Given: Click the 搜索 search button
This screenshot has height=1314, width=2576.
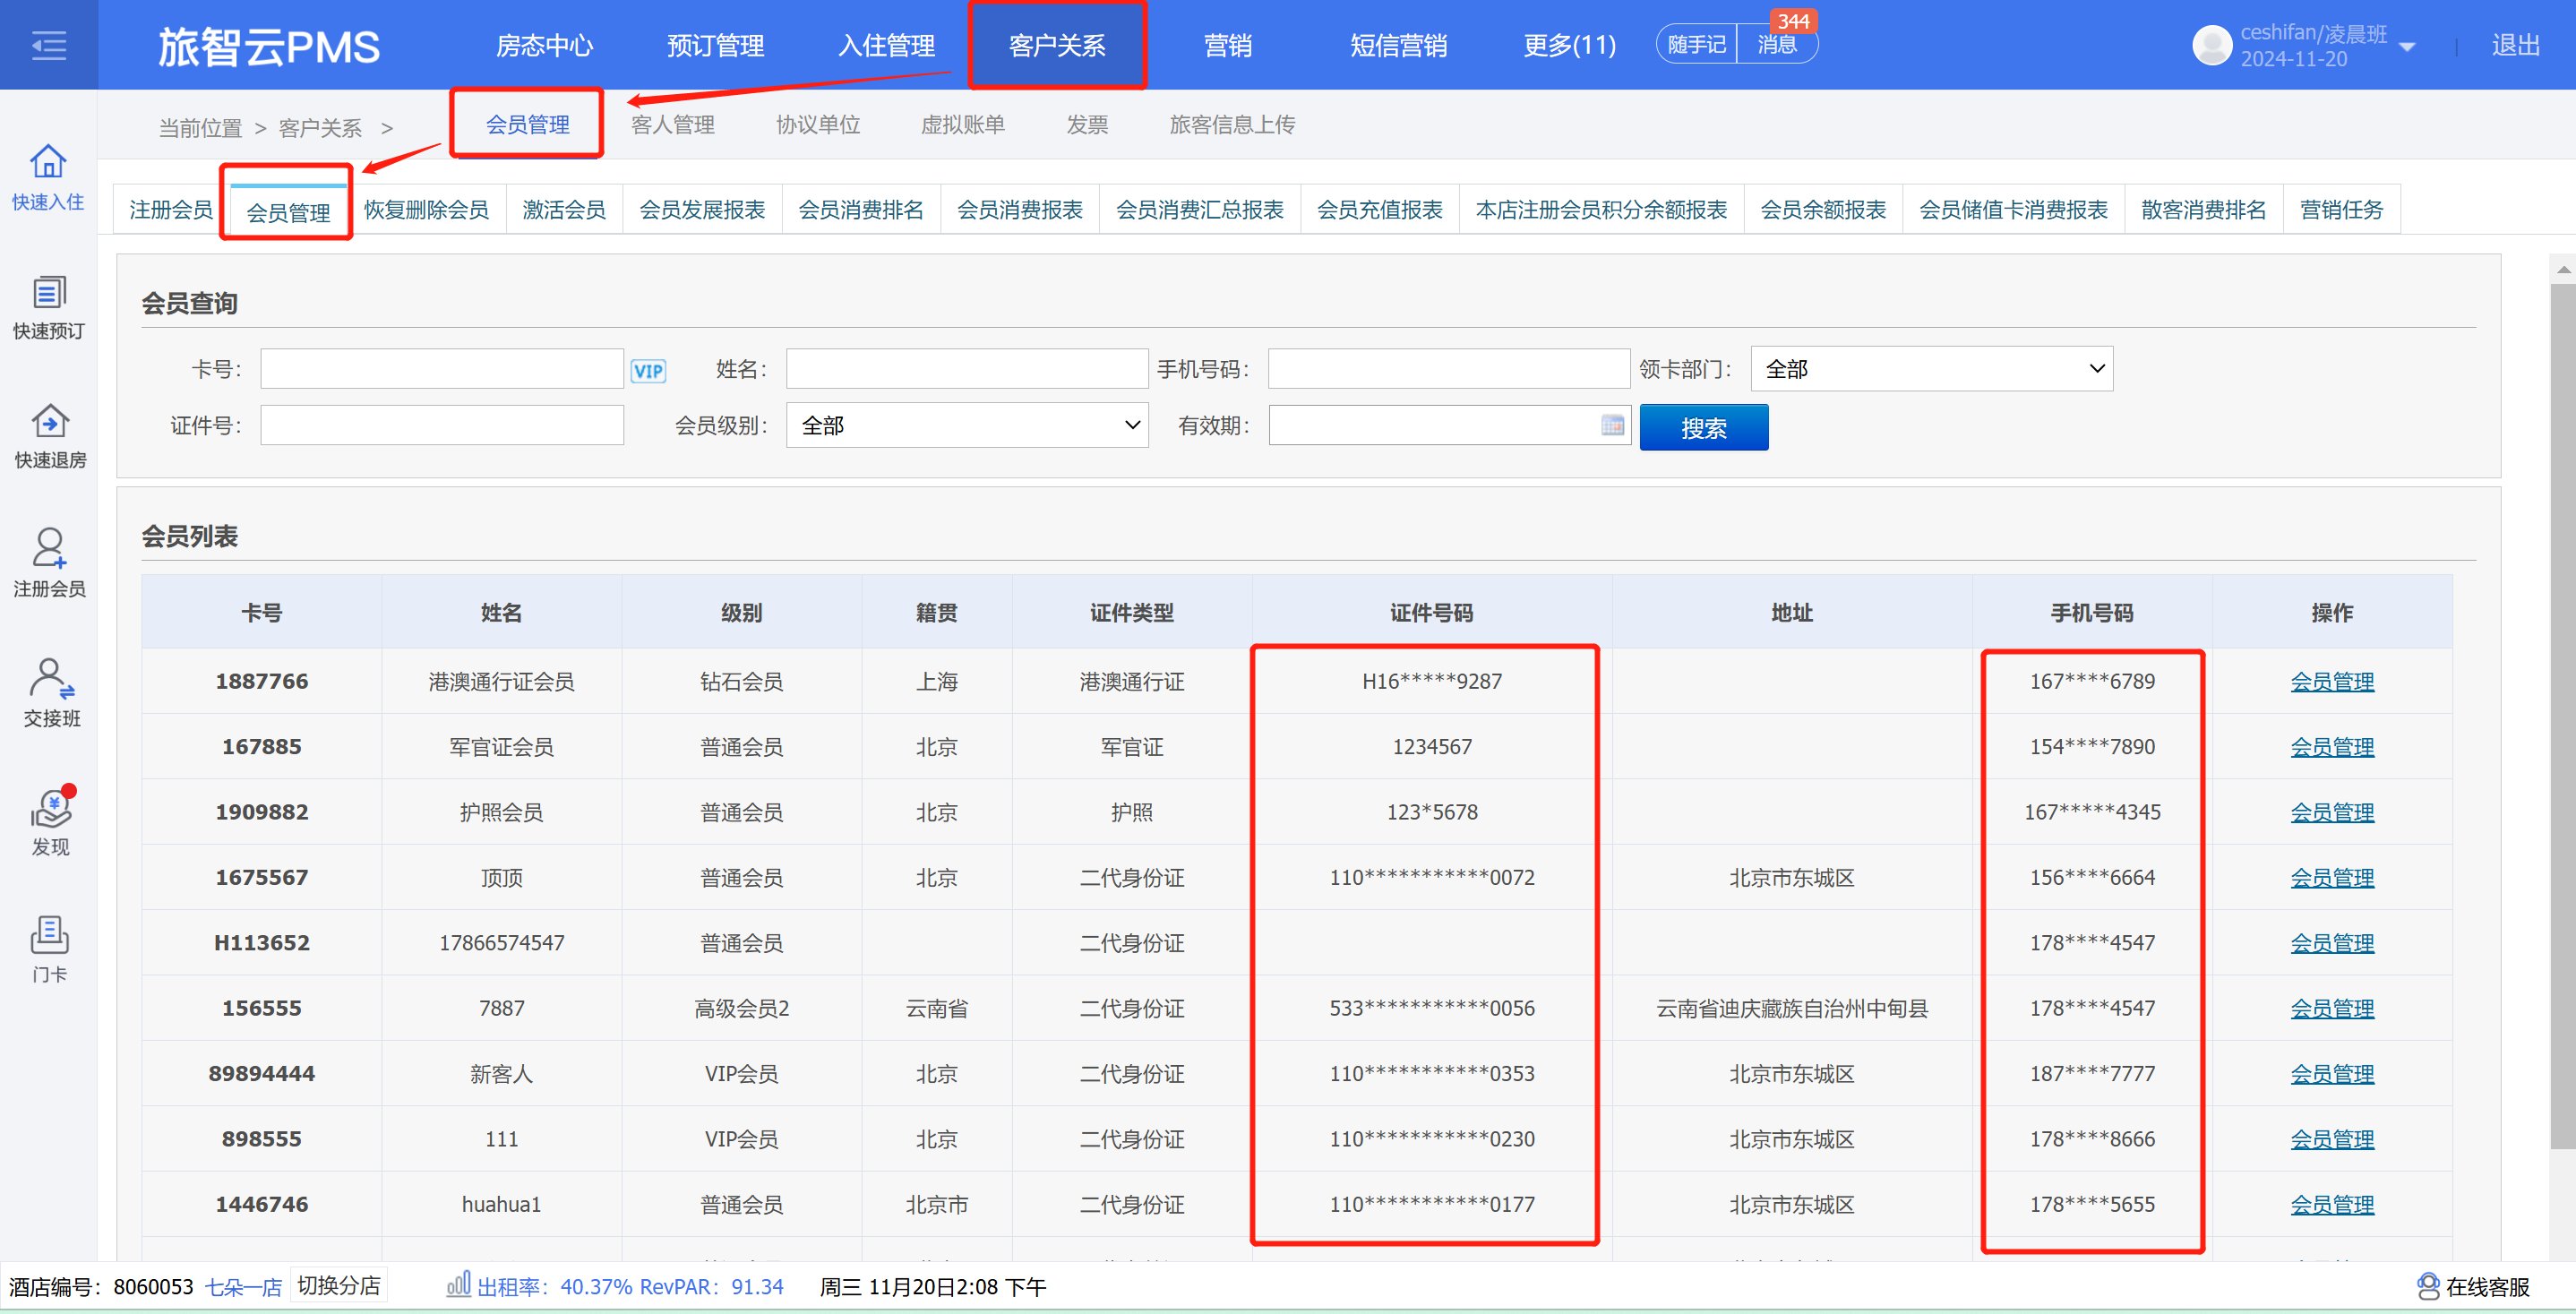Looking at the screenshot, I should coord(1704,427).
